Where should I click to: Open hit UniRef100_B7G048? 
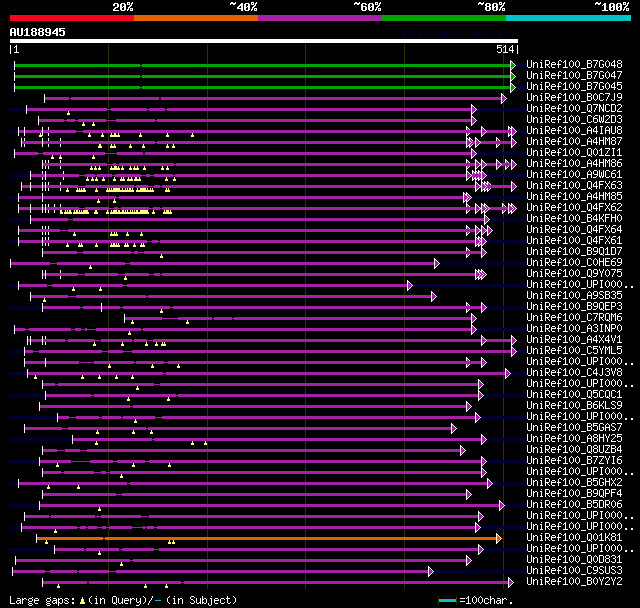(x=574, y=64)
